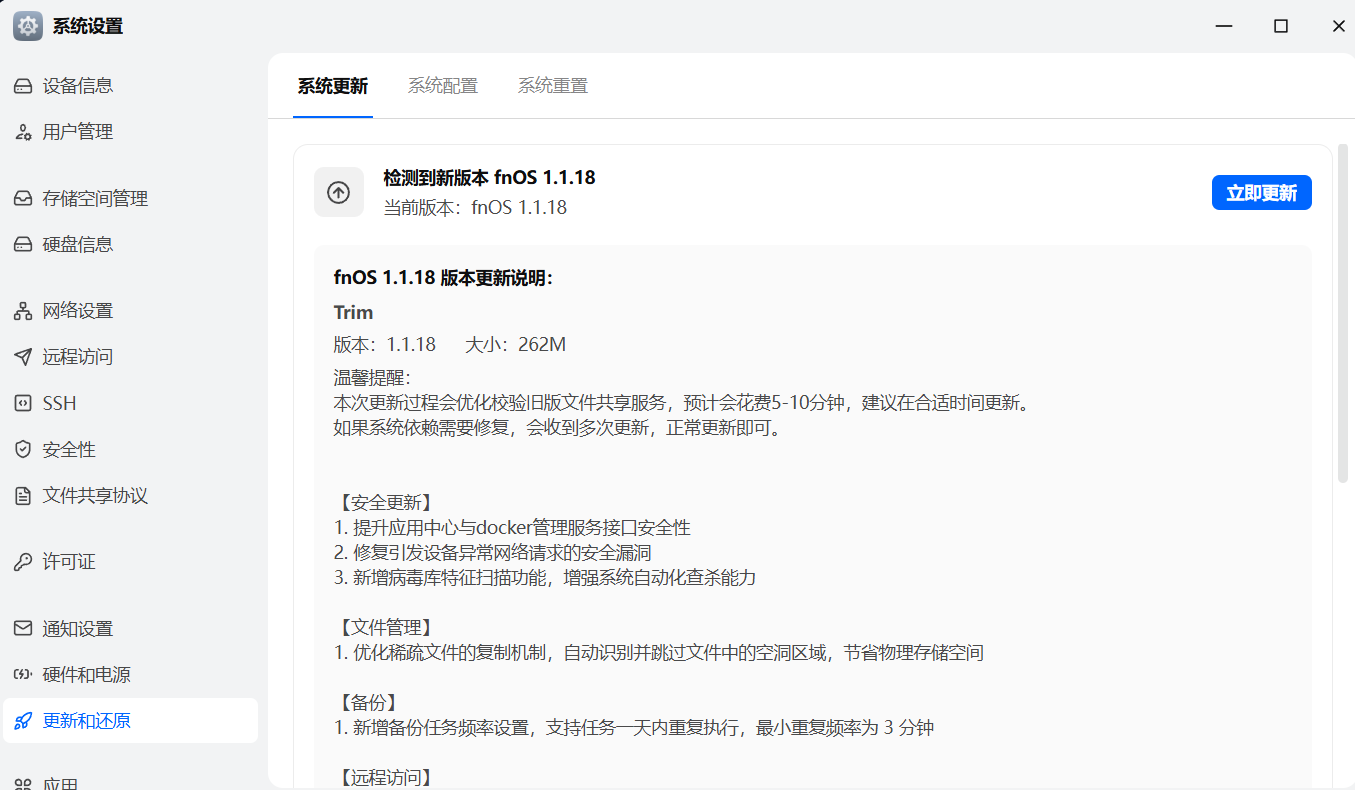
Task: Click the 硬件和电源 sidebar icon
Action: coord(23,674)
